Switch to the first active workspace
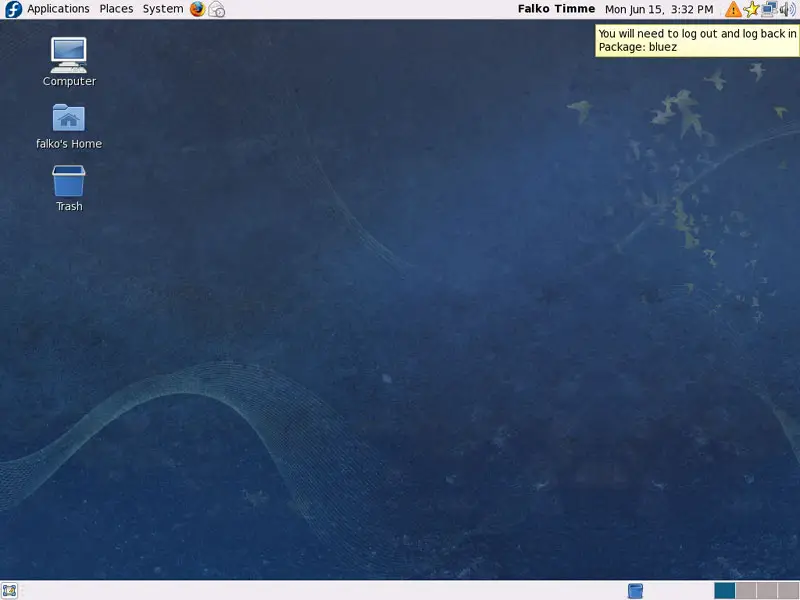 pyautogui.click(x=724, y=591)
